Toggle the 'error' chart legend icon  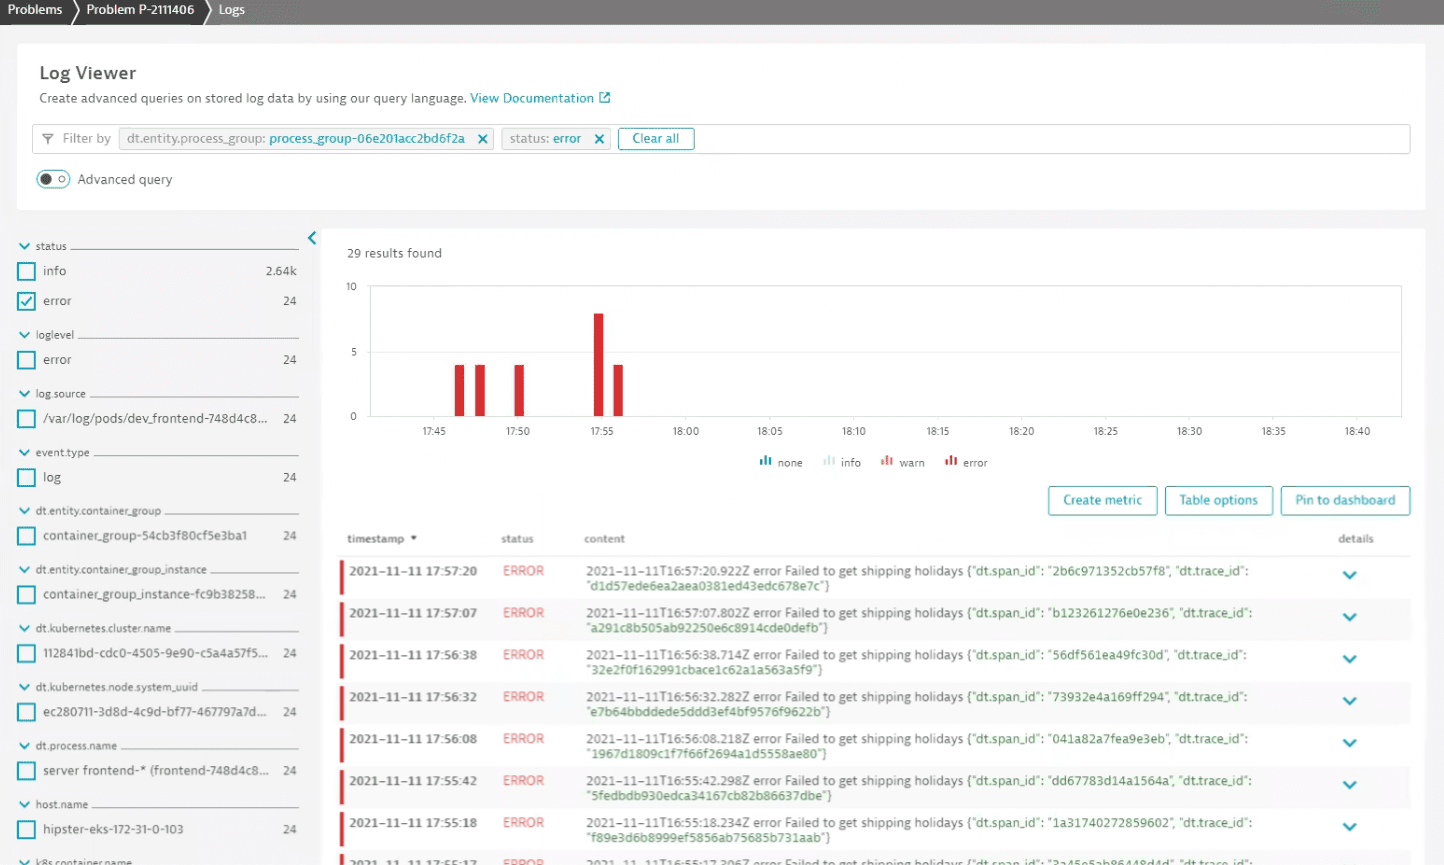pyautogui.click(x=950, y=461)
